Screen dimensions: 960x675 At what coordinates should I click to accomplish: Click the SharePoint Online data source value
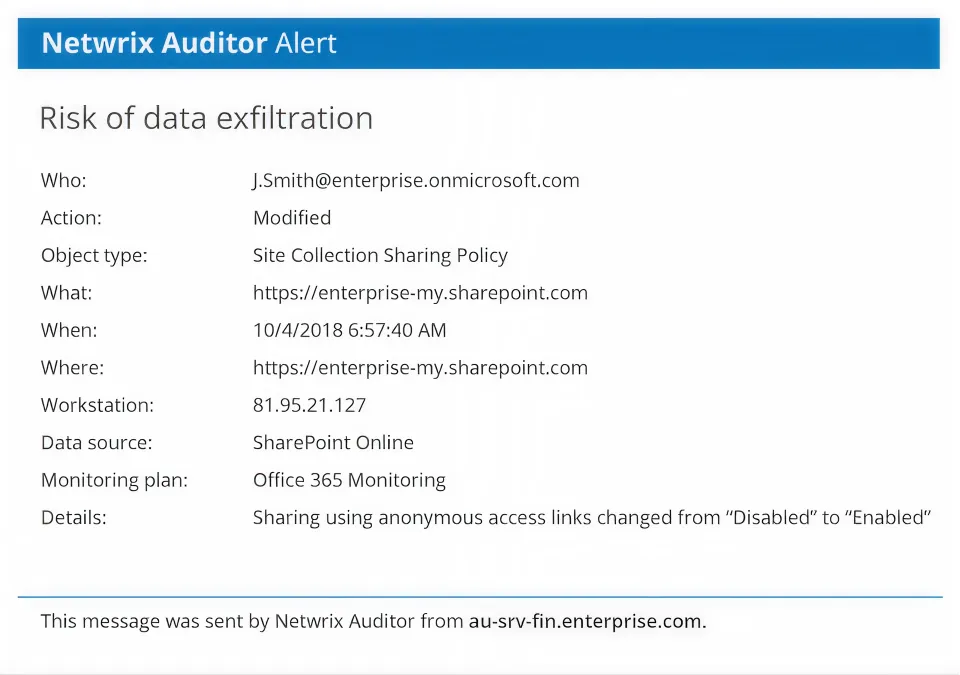tap(333, 443)
